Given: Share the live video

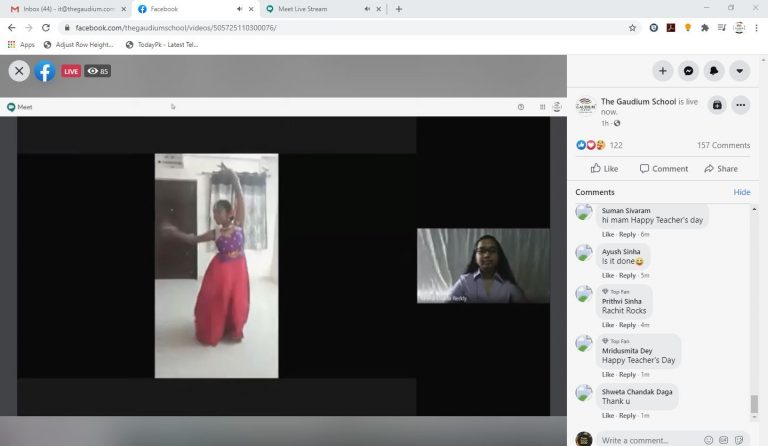Looking at the screenshot, I should pyautogui.click(x=721, y=169).
